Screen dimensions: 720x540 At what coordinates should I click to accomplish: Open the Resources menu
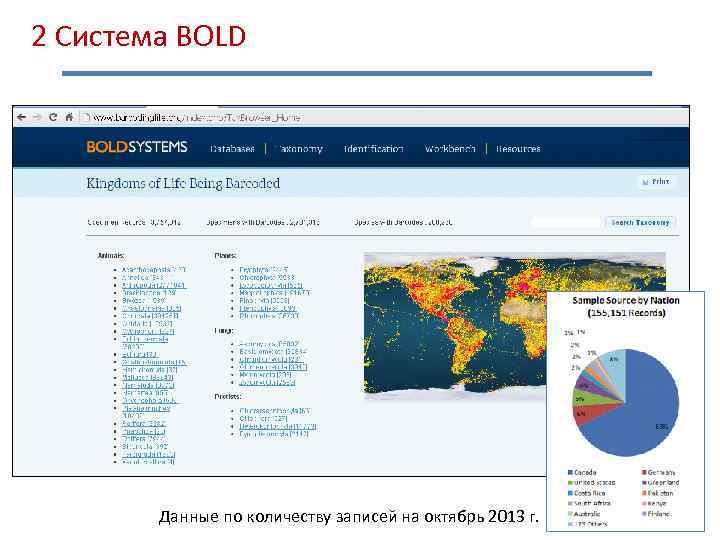click(x=518, y=149)
